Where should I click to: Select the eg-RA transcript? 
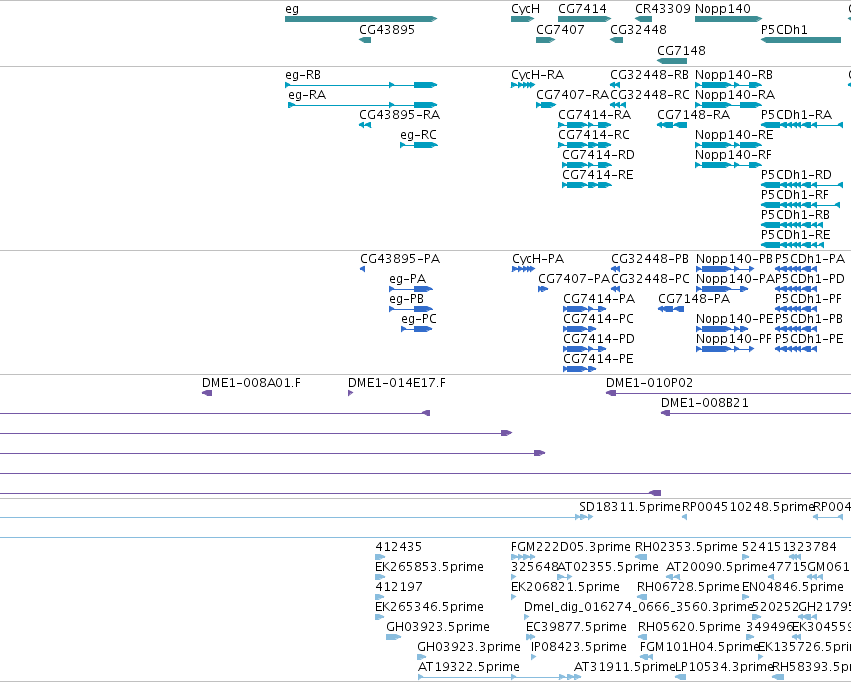click(x=363, y=105)
